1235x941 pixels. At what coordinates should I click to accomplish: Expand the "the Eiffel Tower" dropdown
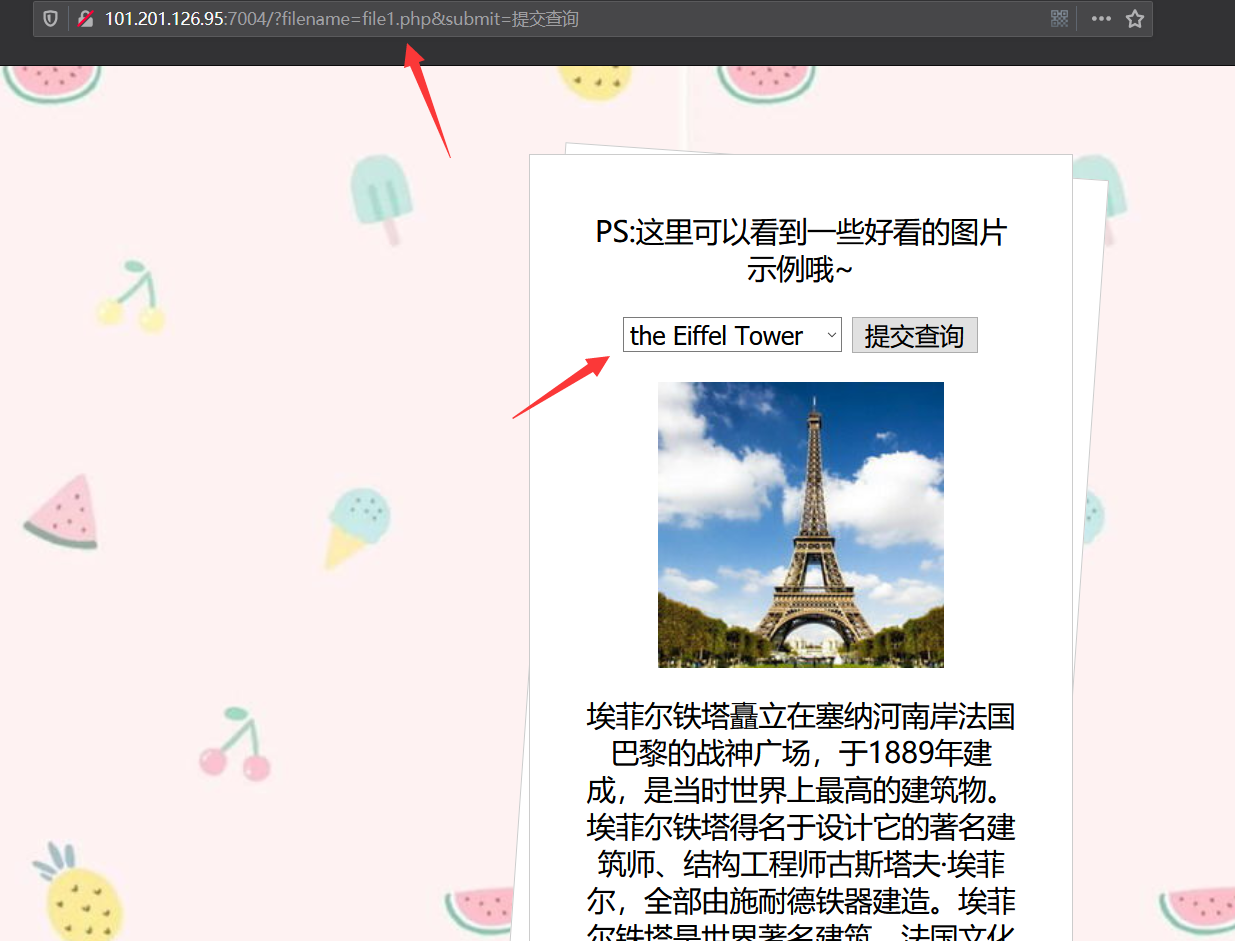coord(732,335)
